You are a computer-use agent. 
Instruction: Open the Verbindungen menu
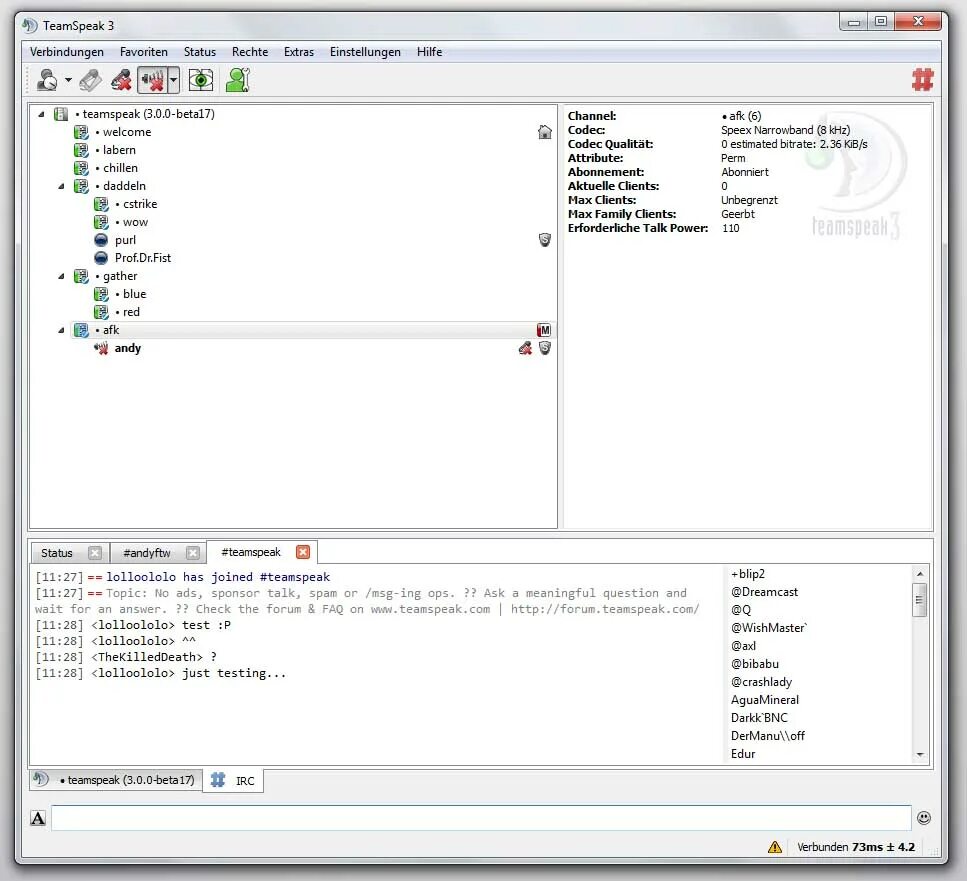[67, 52]
